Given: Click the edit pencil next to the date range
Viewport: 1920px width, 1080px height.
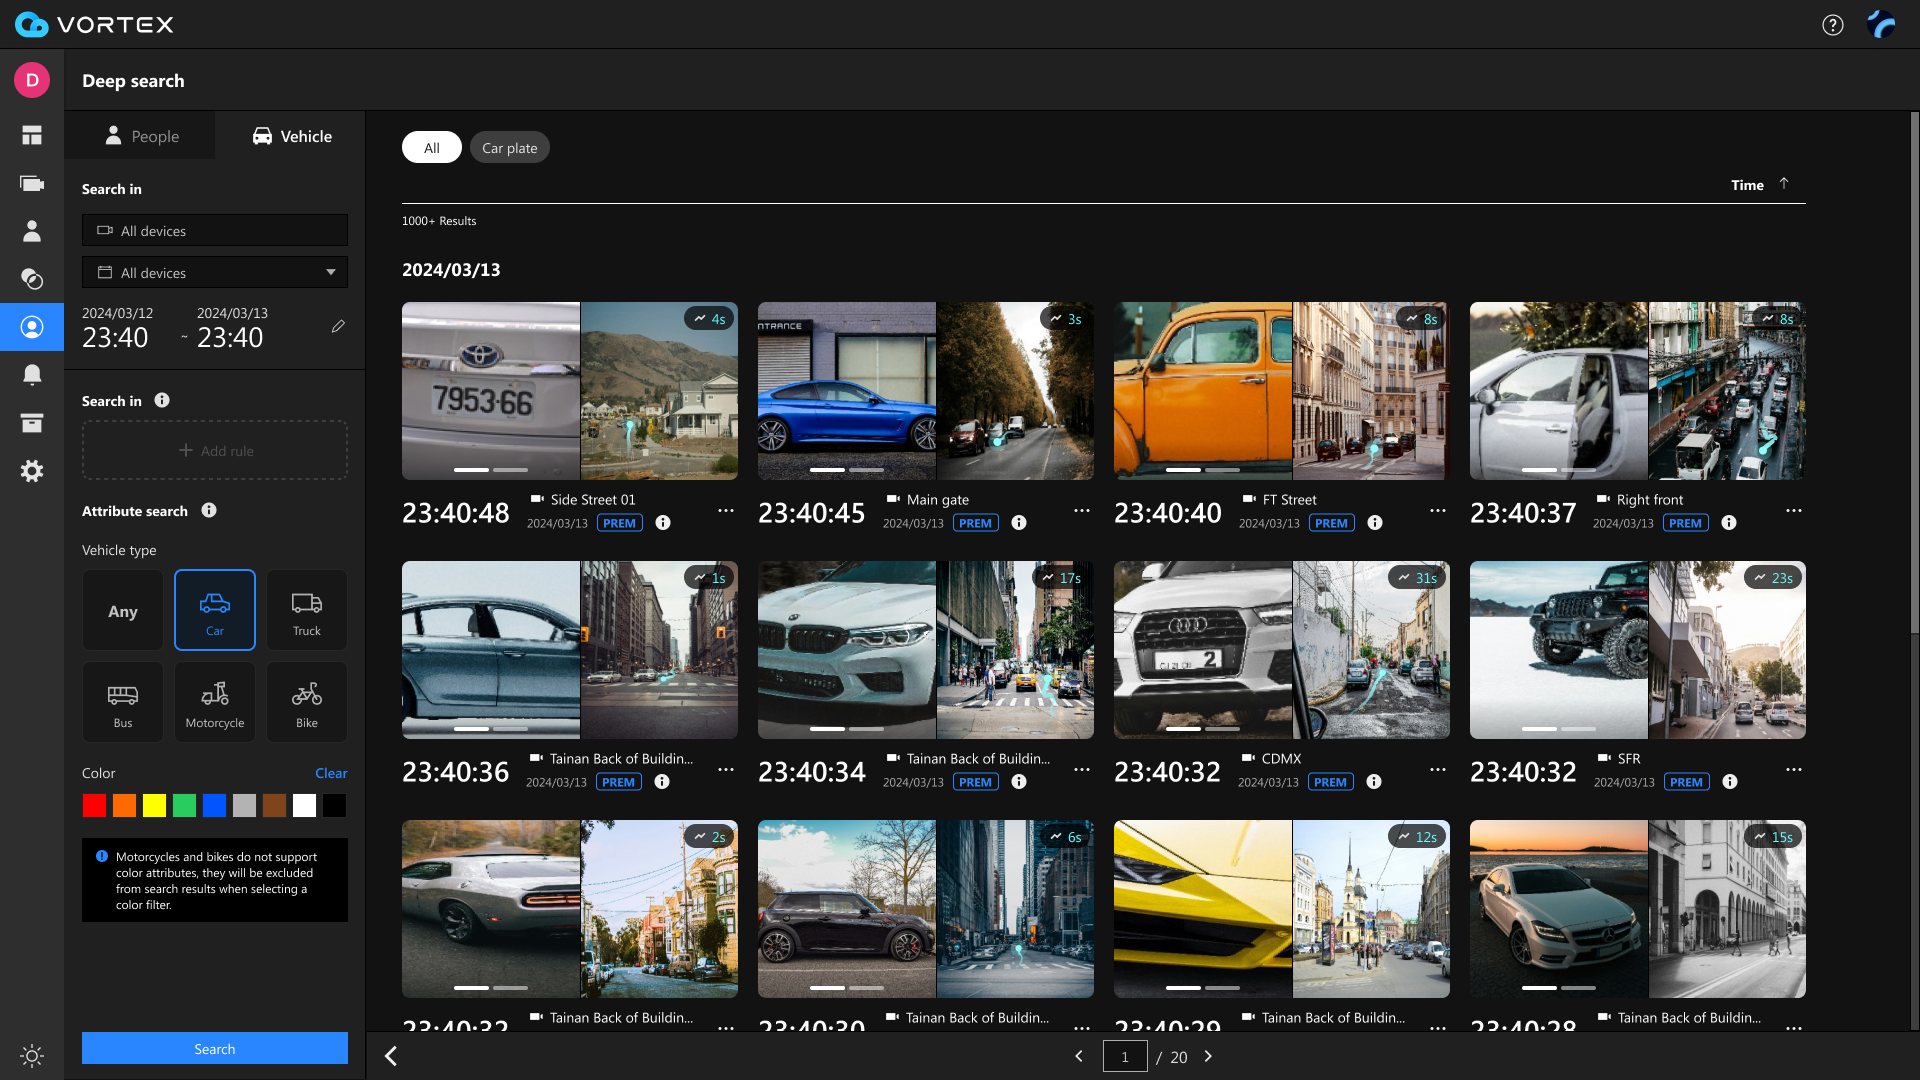Looking at the screenshot, I should click(x=337, y=326).
